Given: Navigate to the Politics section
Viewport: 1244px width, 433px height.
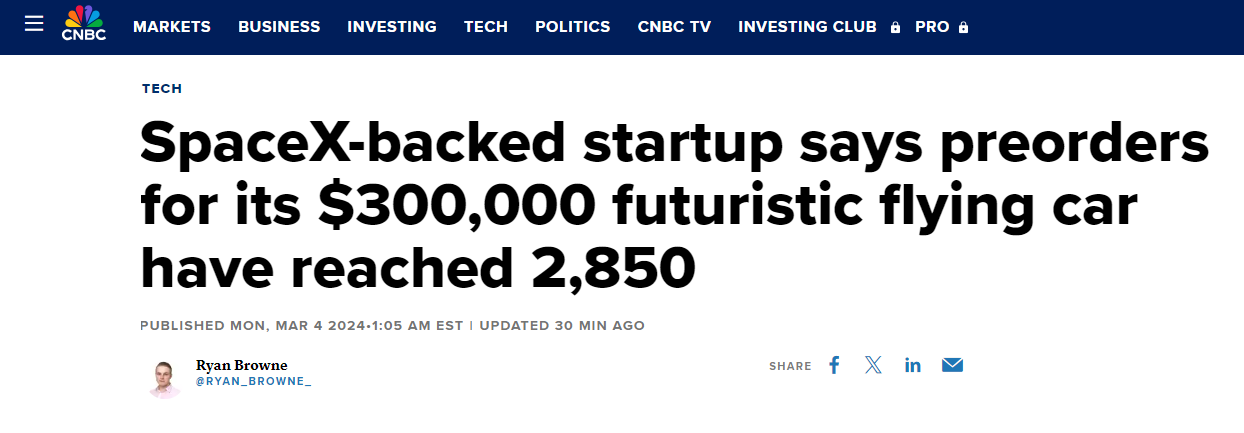Looking at the screenshot, I should coord(573,27).
